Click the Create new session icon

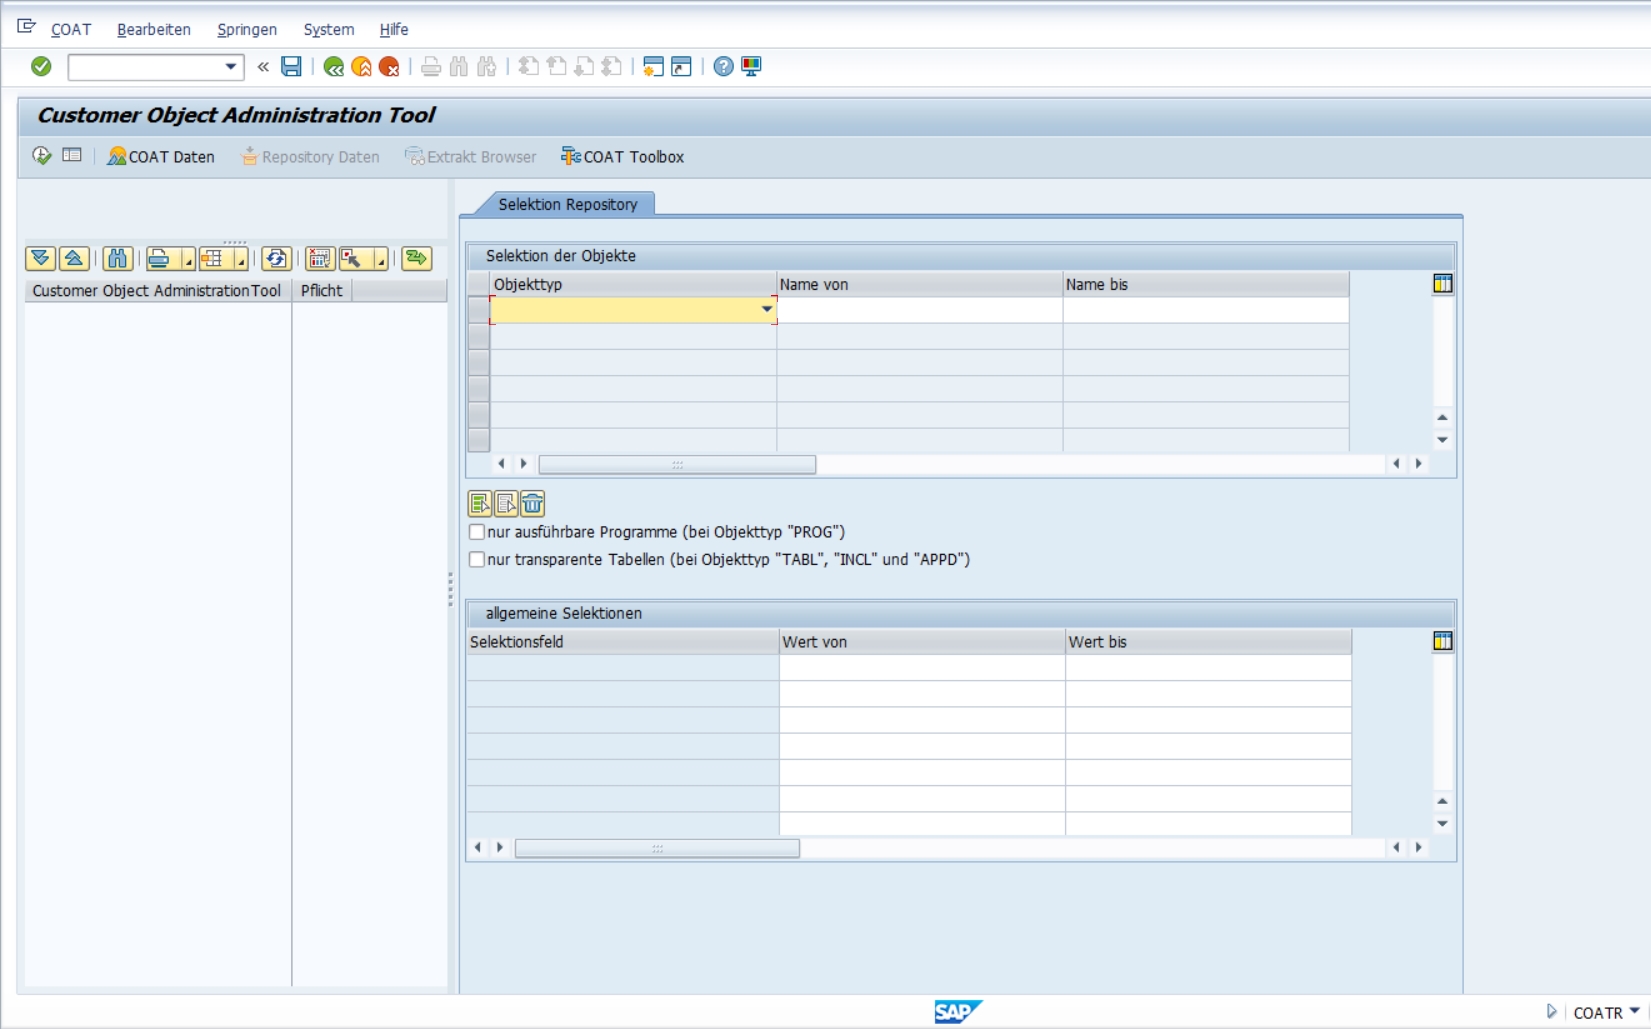coord(653,67)
